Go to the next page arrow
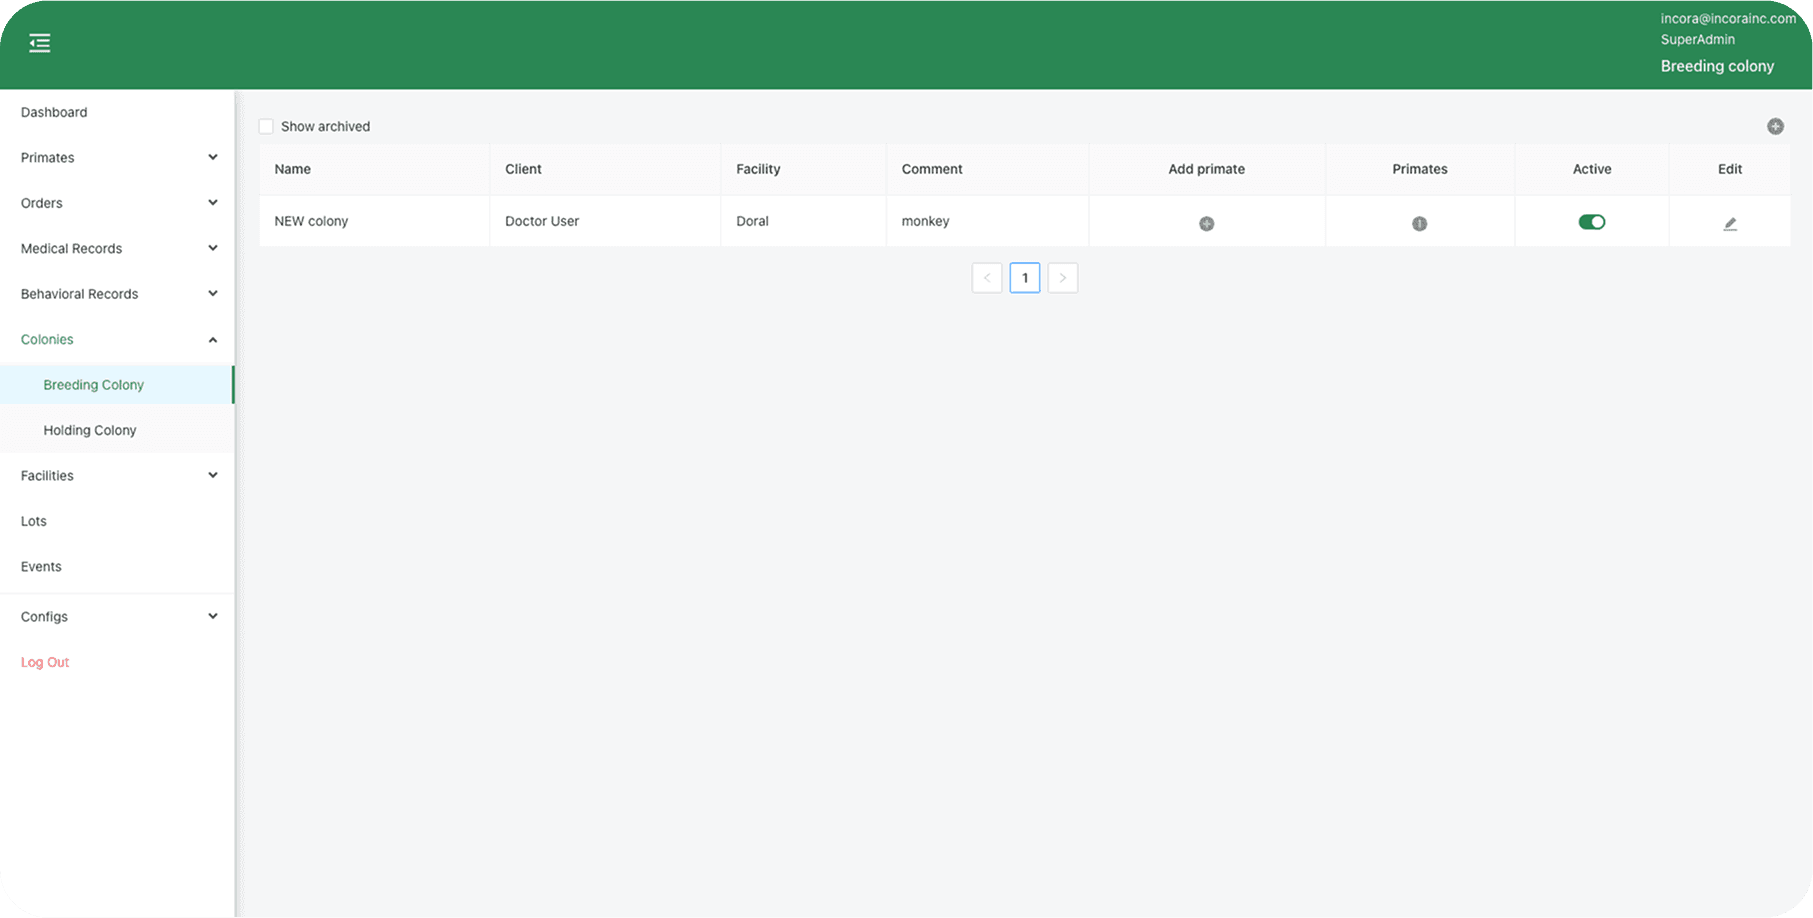 1062,278
